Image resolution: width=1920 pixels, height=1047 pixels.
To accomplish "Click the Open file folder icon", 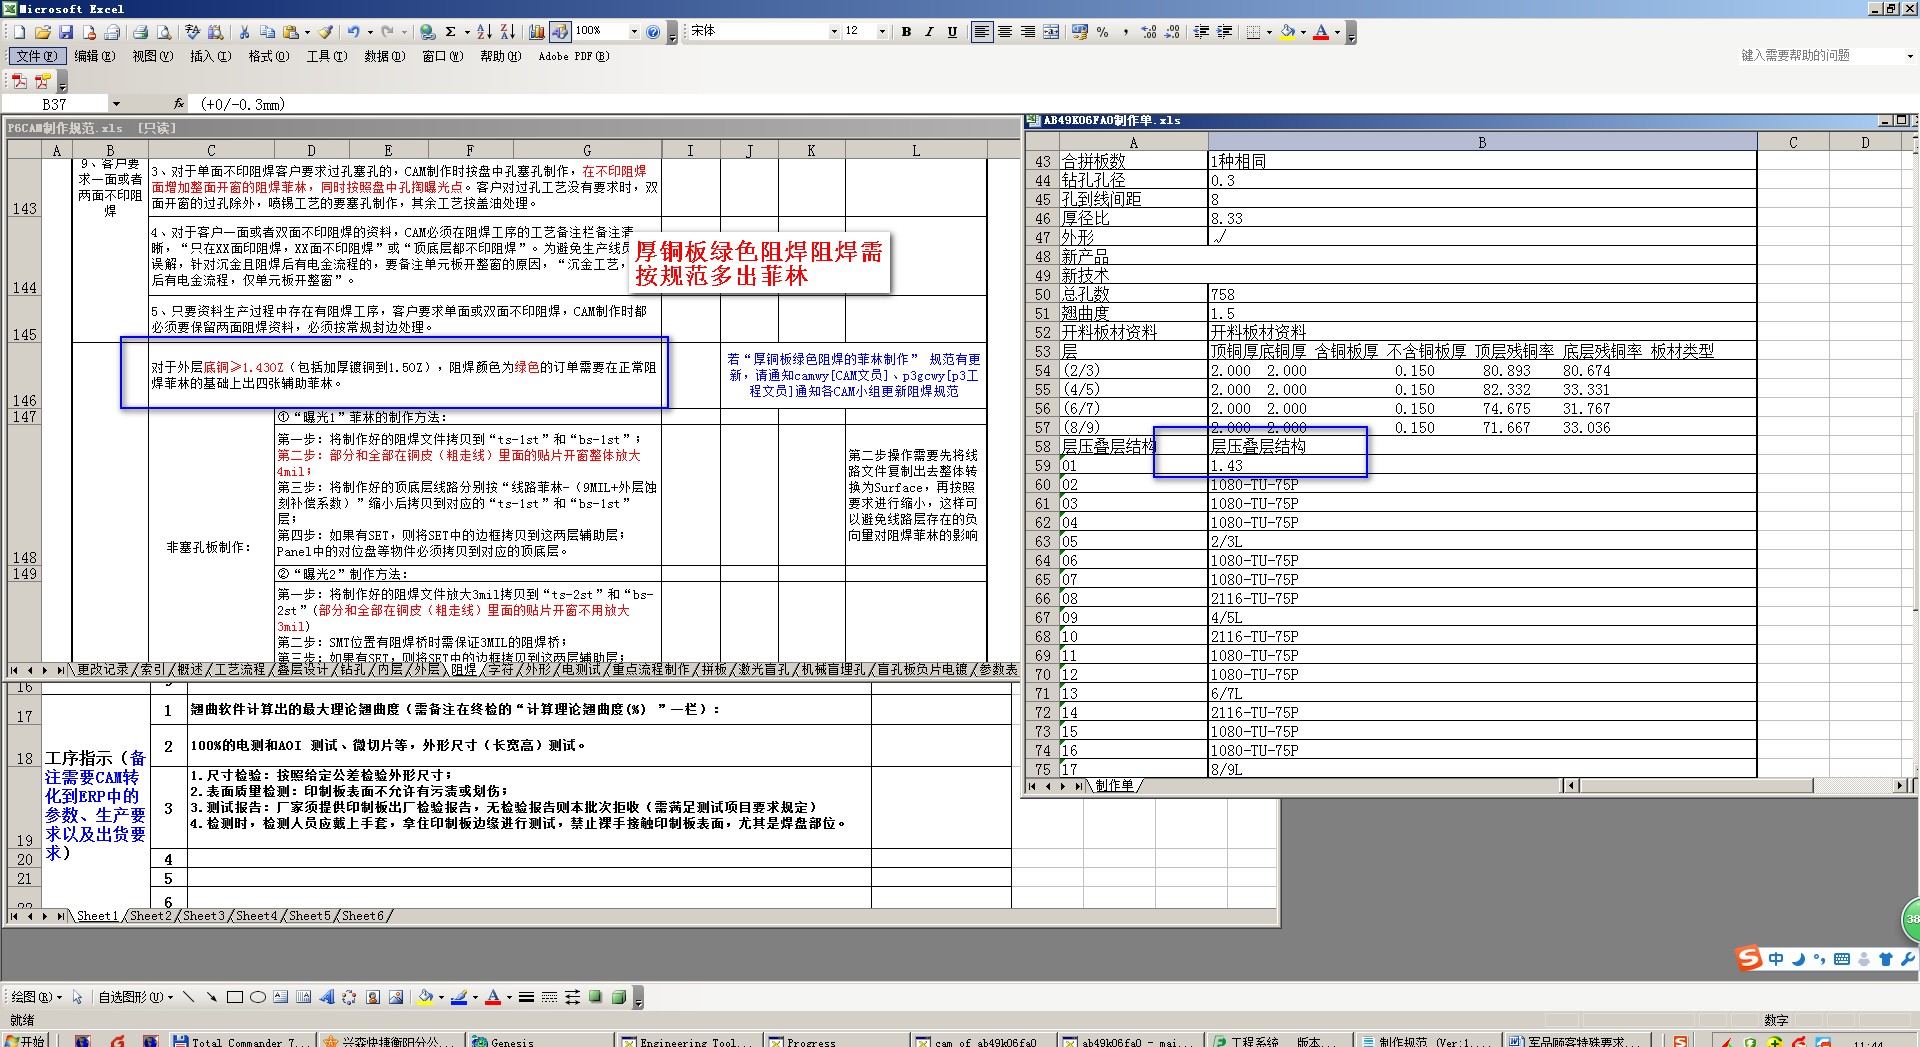I will 43,32.
